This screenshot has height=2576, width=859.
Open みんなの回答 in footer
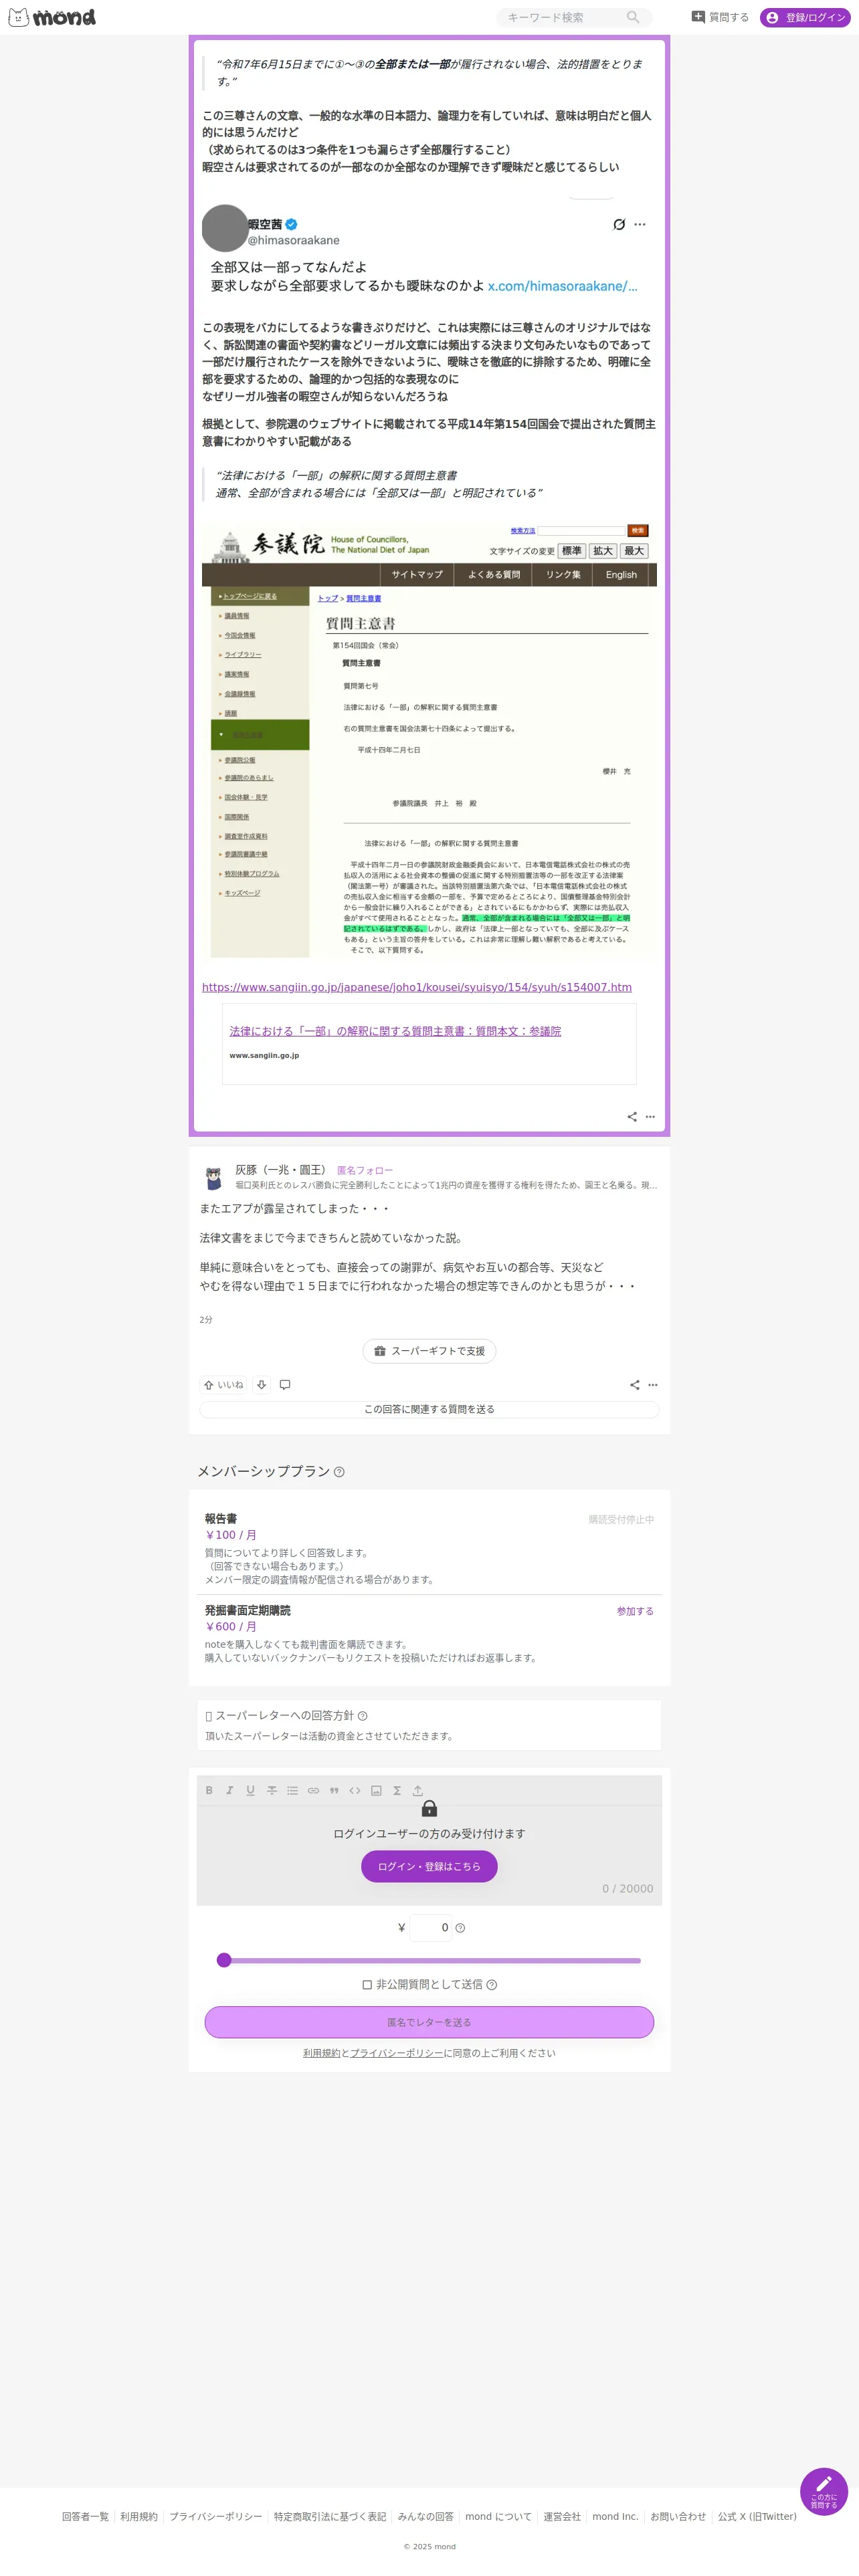click(x=425, y=2516)
